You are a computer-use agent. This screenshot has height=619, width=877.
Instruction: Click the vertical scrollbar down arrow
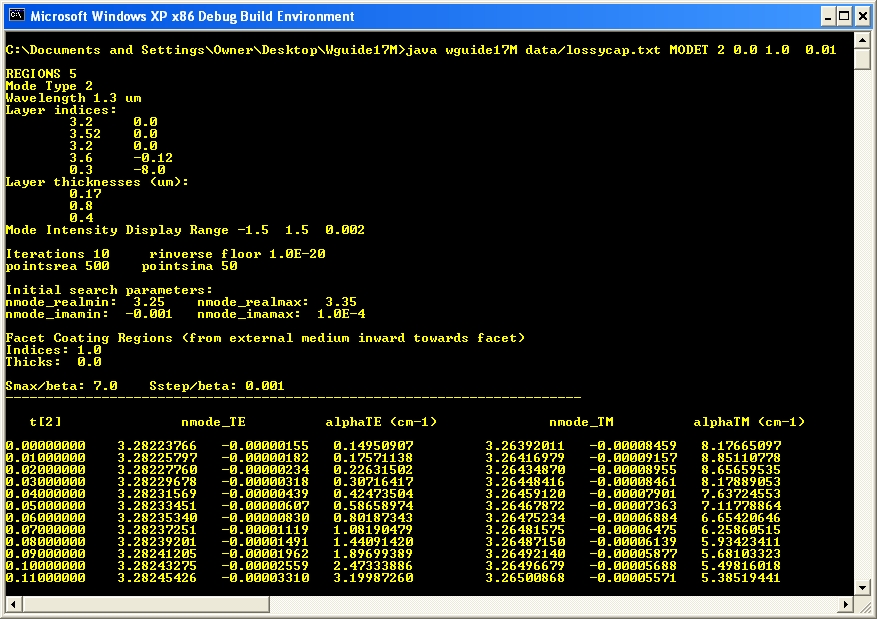pos(862,589)
